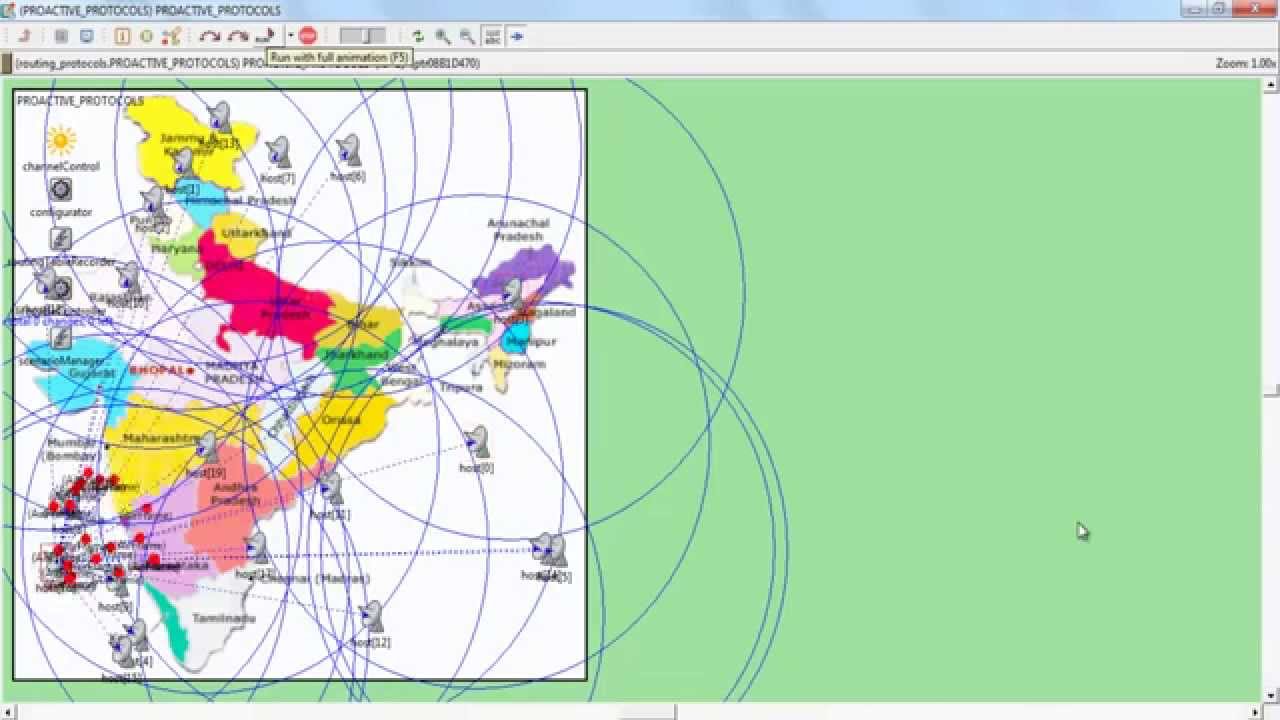
Task: Select the host[0] antenna node
Action: (477, 443)
